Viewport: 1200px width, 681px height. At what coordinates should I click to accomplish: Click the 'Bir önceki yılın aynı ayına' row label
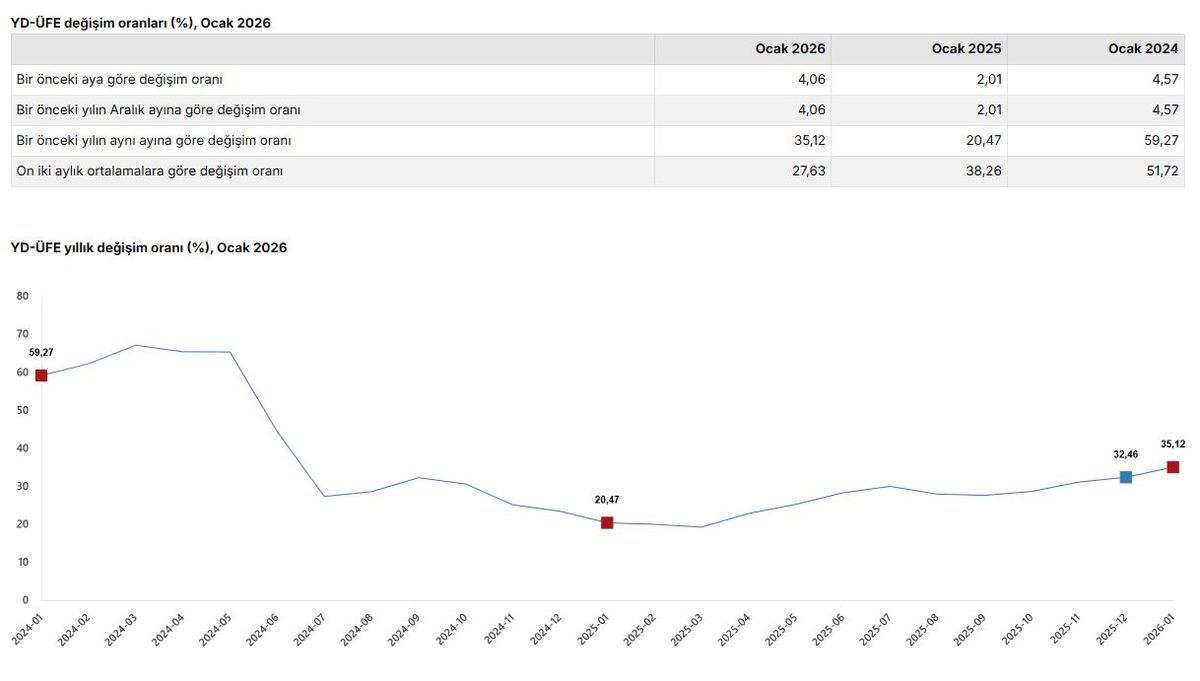[x=154, y=141]
